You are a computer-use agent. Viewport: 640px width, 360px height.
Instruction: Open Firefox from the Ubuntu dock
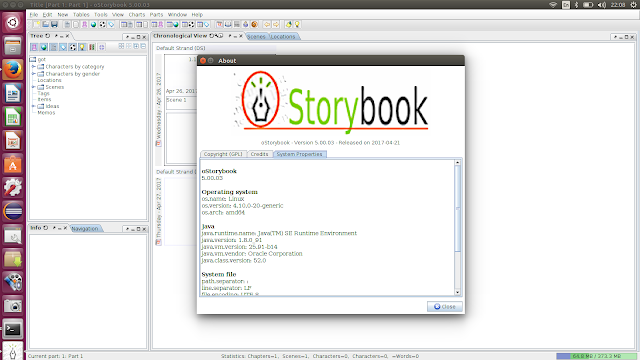click(x=13, y=69)
